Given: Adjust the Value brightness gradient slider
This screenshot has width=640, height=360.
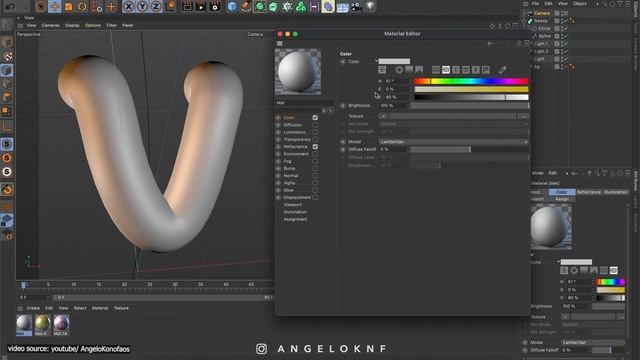Looking at the screenshot, I should tap(471, 97).
